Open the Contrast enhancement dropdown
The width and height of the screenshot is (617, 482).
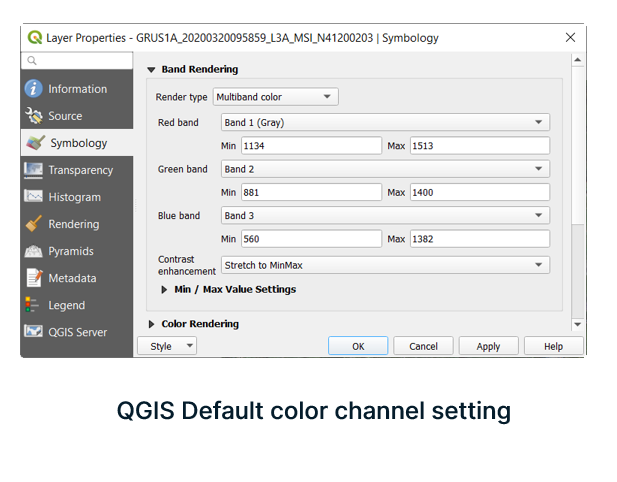[x=385, y=265]
